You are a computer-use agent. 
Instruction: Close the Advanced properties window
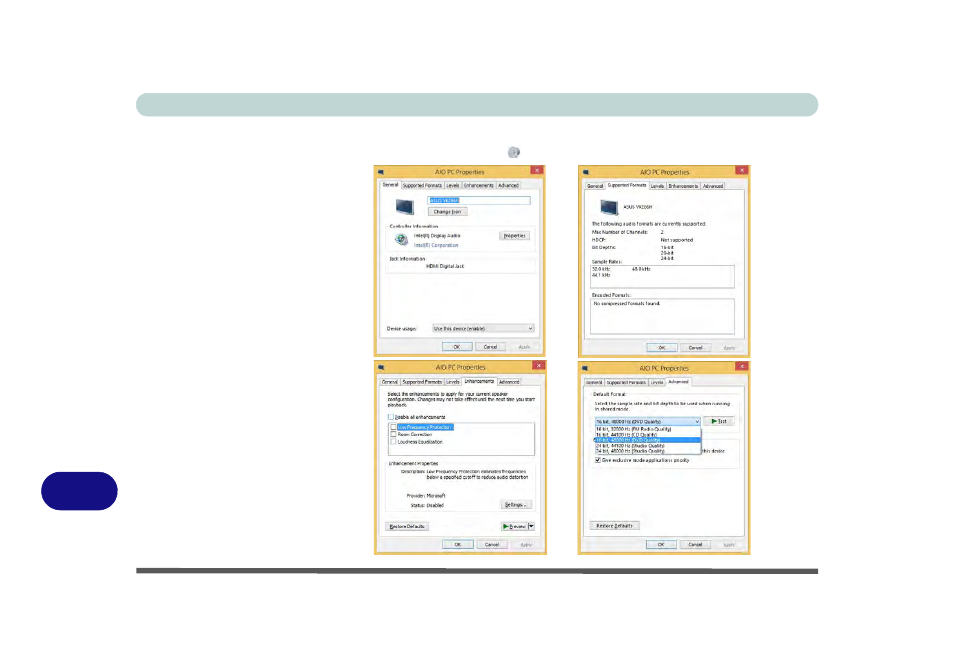click(742, 366)
